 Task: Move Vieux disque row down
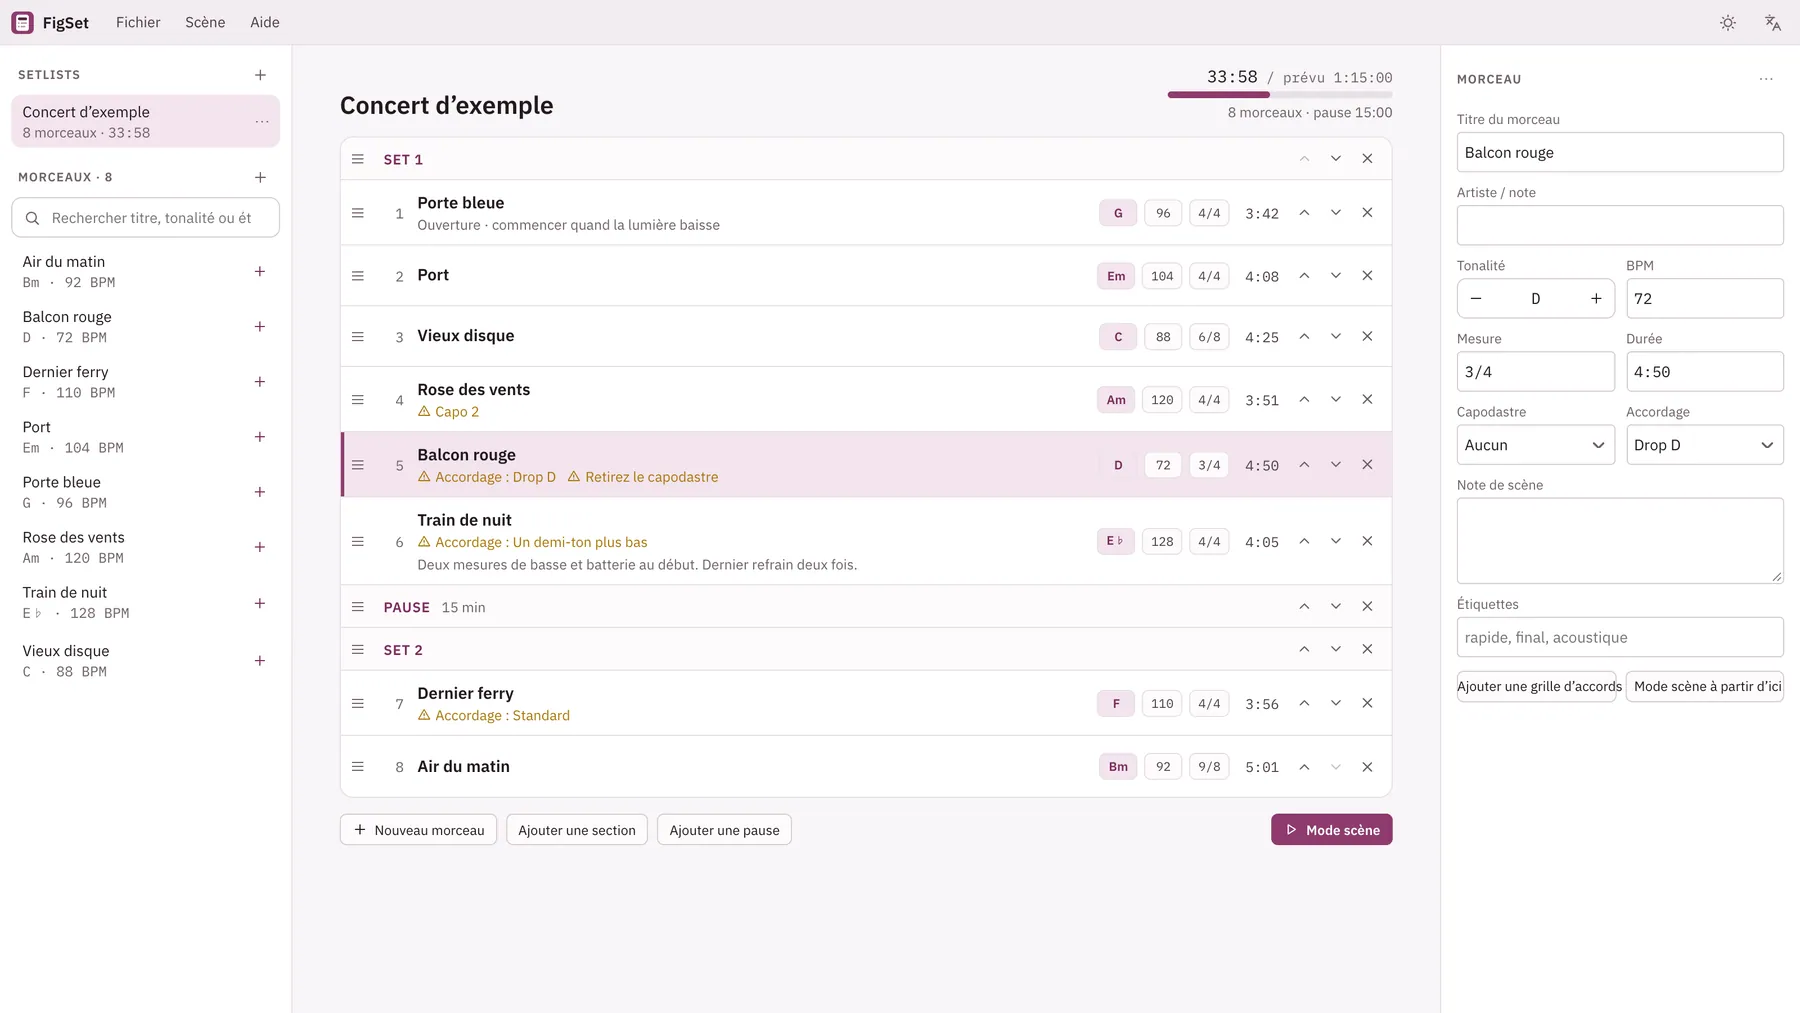coord(1335,337)
